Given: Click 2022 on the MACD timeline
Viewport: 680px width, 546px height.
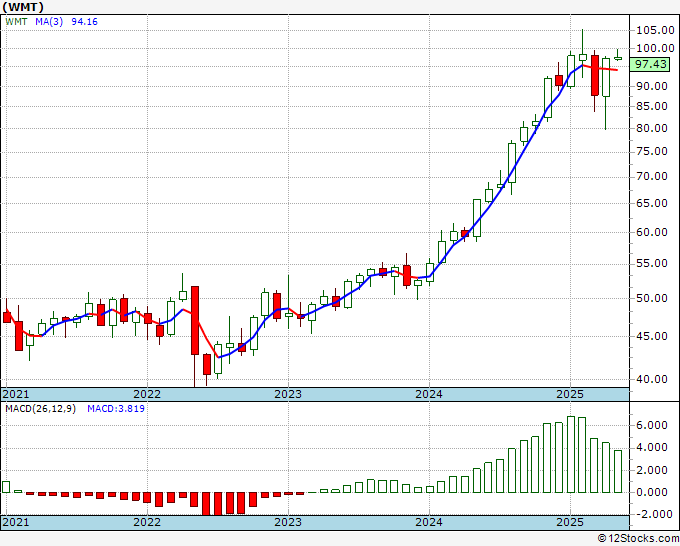Looking at the screenshot, I should pyautogui.click(x=147, y=522).
